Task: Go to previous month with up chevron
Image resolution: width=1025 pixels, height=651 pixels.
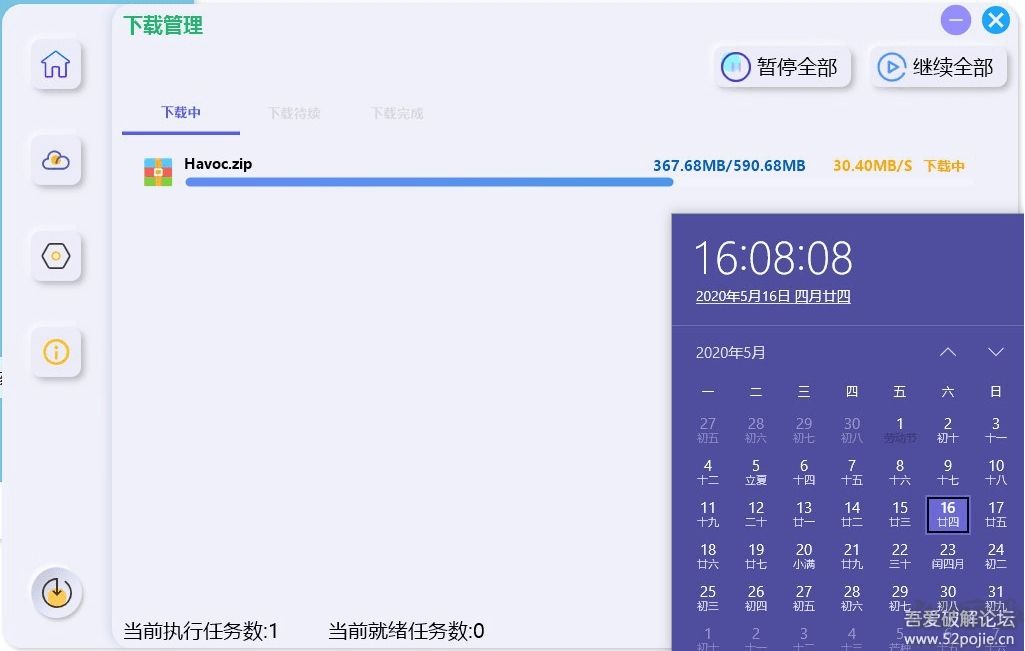Action: pos(947,352)
